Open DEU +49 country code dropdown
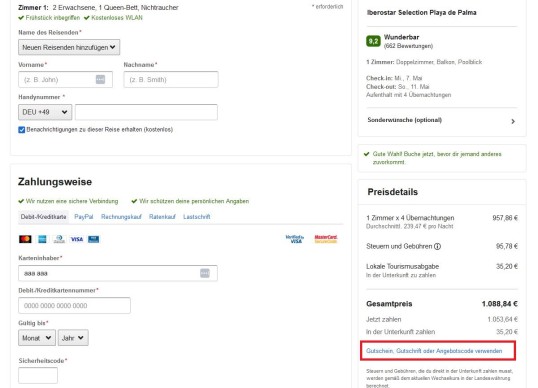 pyautogui.click(x=45, y=112)
